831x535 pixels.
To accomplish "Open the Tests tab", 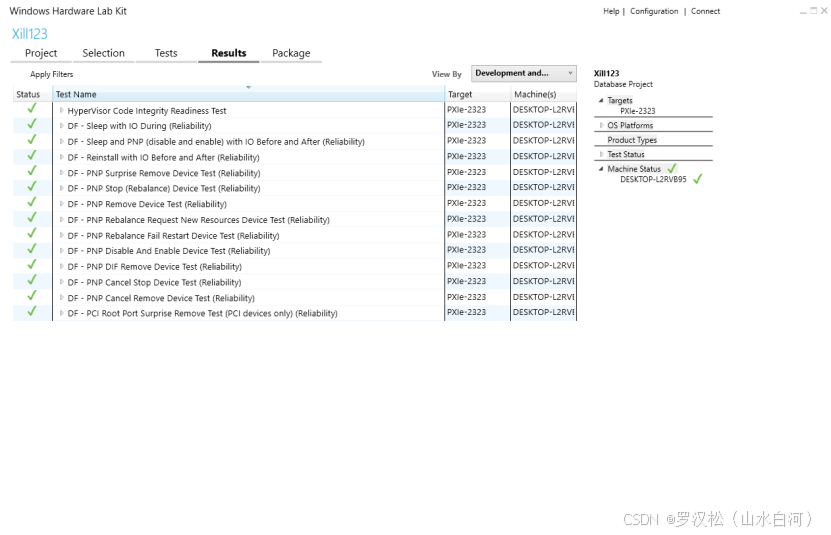I will tap(166, 53).
